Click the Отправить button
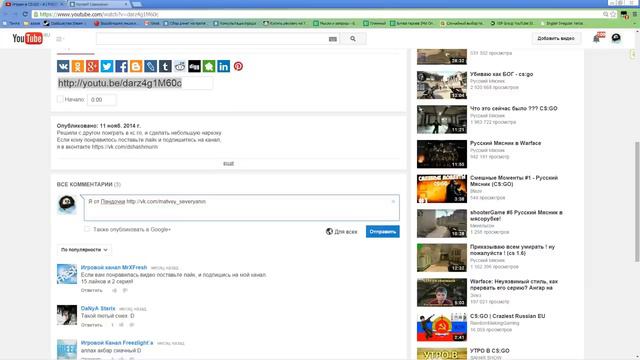Viewport: 640px width, 360px height. (x=382, y=231)
